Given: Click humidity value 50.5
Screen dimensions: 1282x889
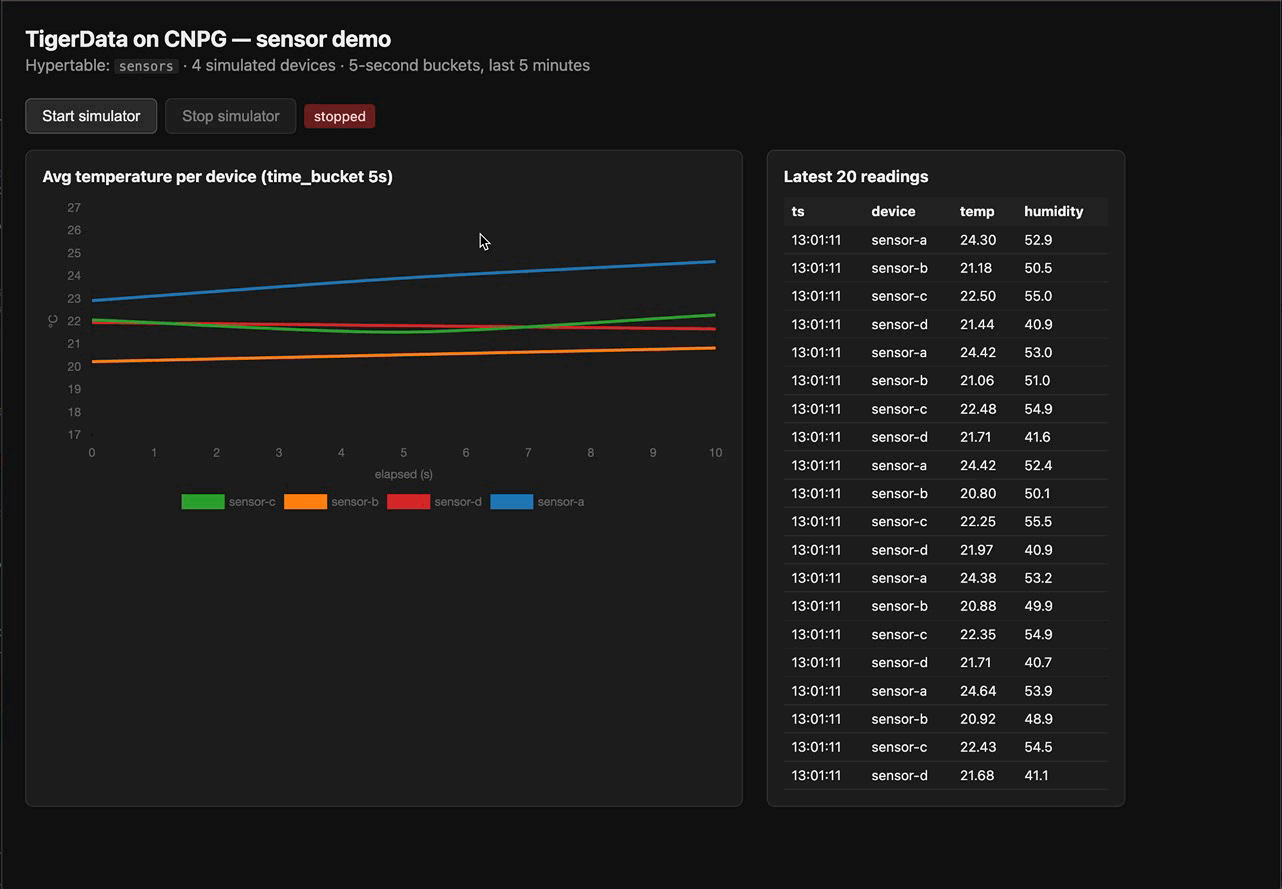Looking at the screenshot, I should coord(1038,268).
